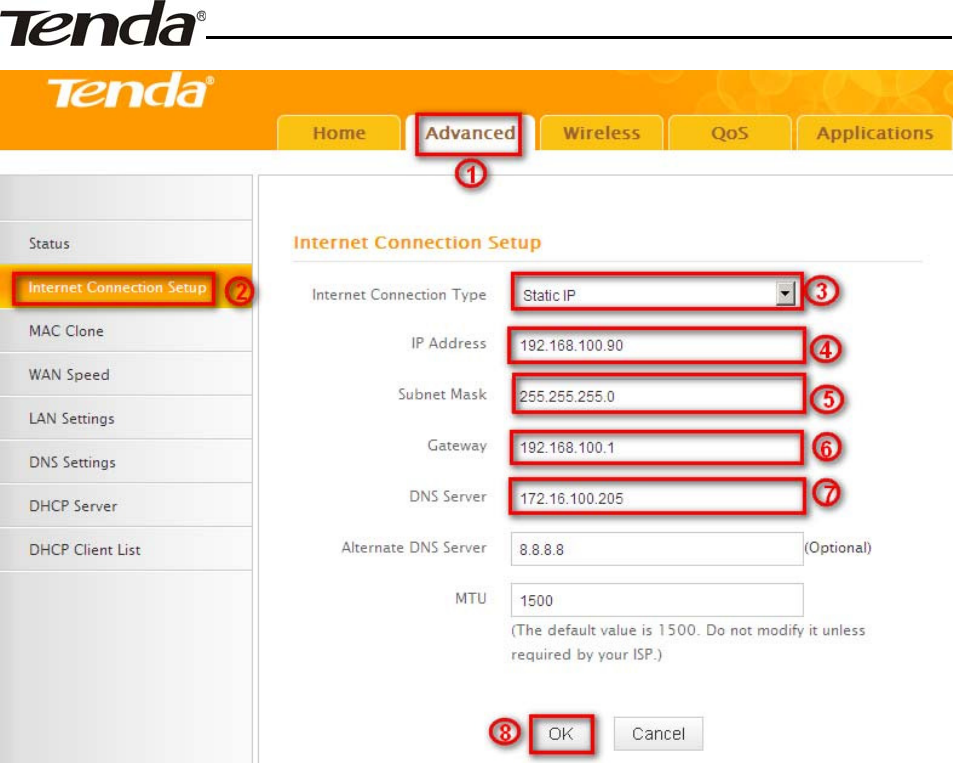The width and height of the screenshot is (953, 763).
Task: Click the '(Optional)' text beside Alternate DNS
Action: pyautogui.click(x=838, y=548)
